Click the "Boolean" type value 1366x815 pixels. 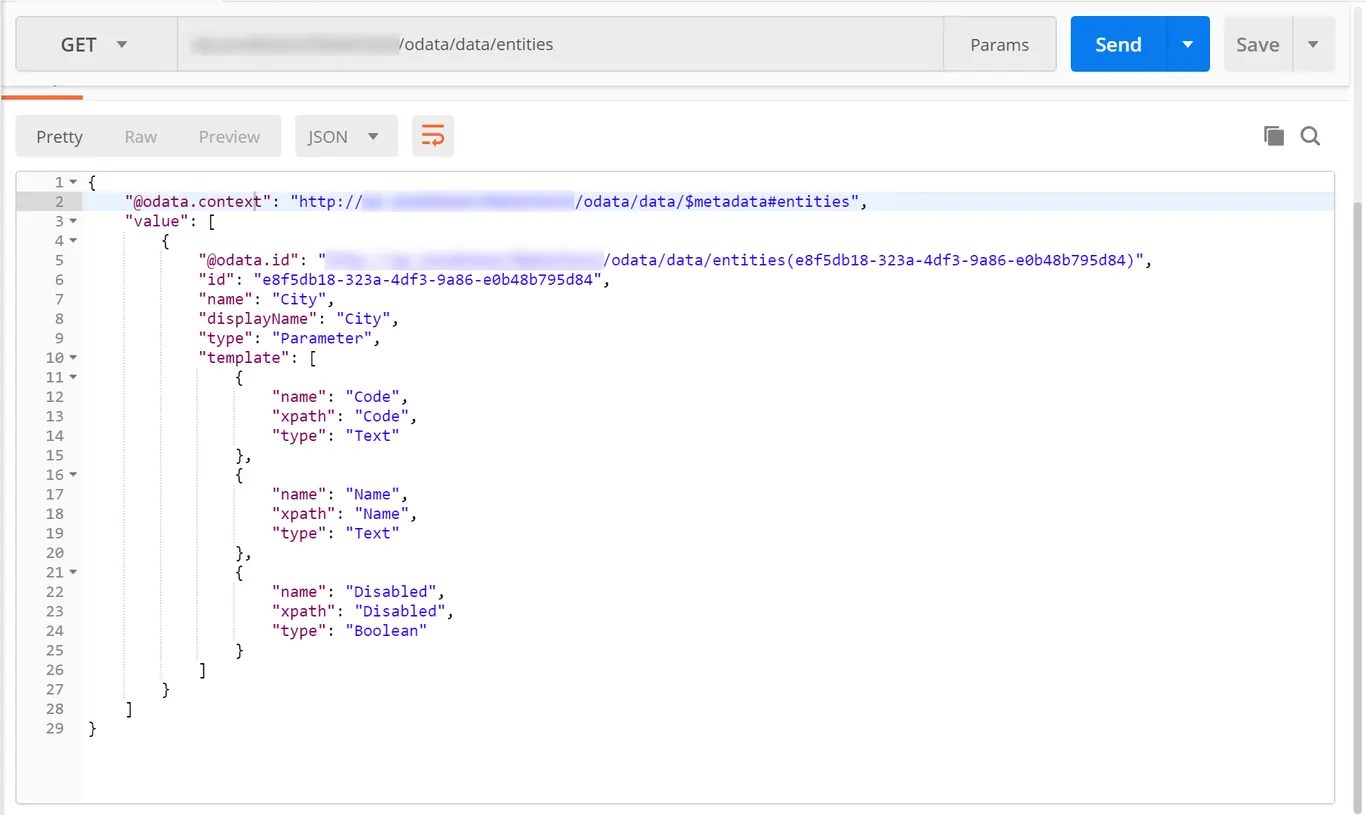pos(386,631)
